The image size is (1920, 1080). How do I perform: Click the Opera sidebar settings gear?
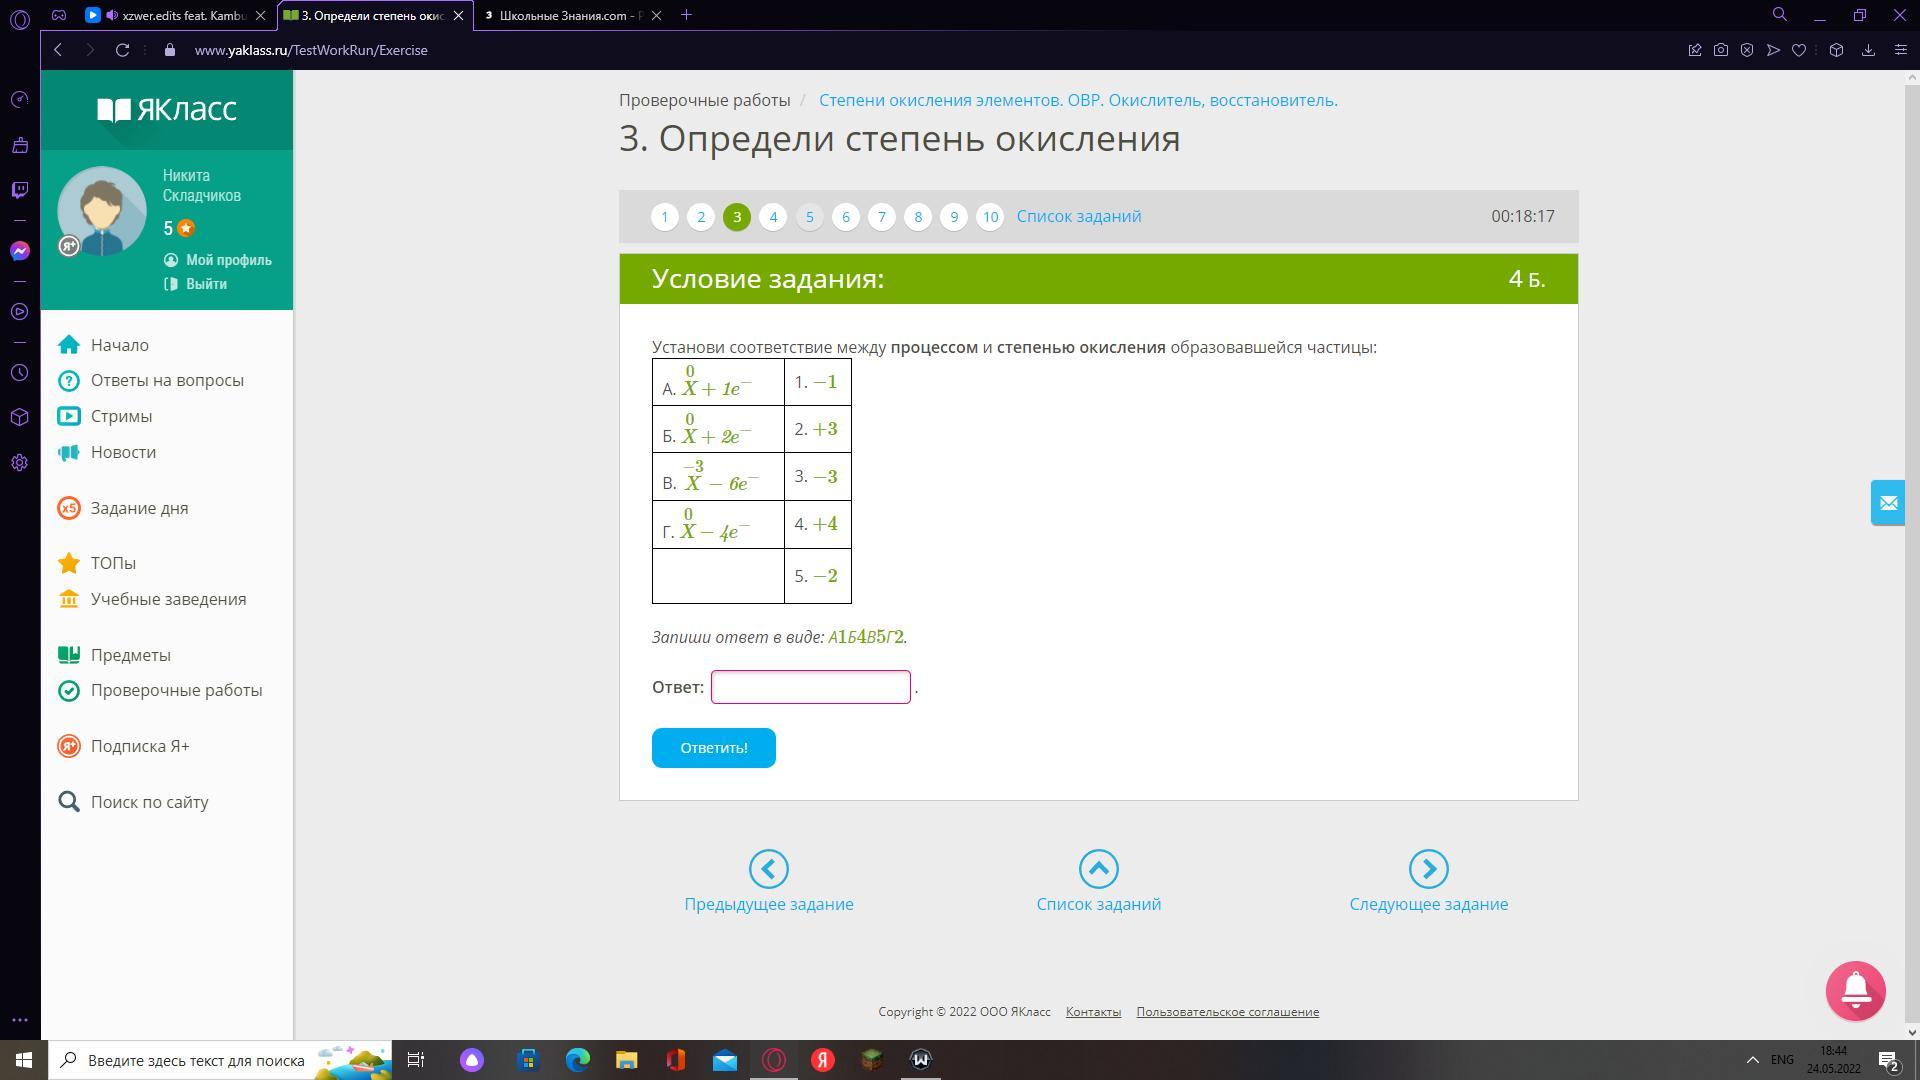(20, 463)
